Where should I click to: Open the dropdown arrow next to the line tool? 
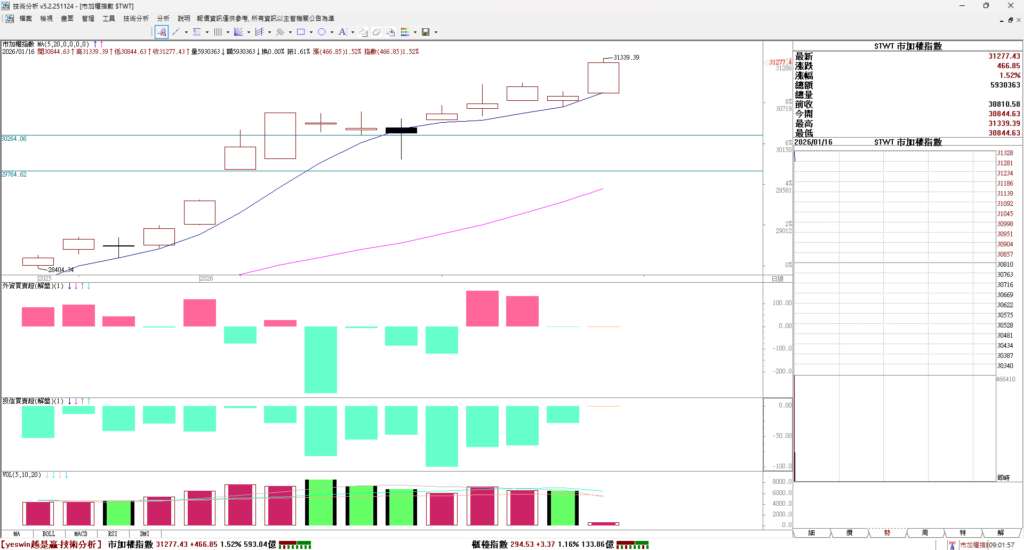(x=186, y=32)
